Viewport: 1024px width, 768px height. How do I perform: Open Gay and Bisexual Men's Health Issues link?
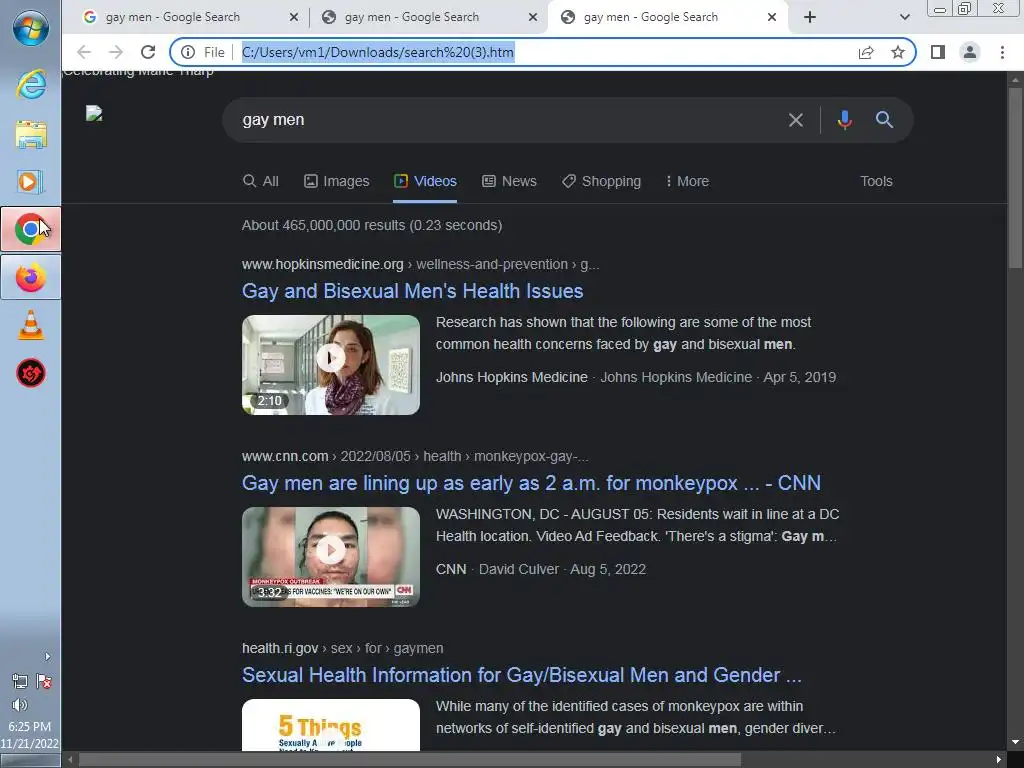pyautogui.click(x=412, y=291)
